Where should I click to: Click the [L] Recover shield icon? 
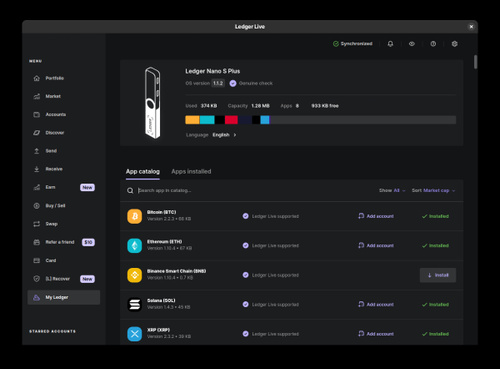point(37,279)
